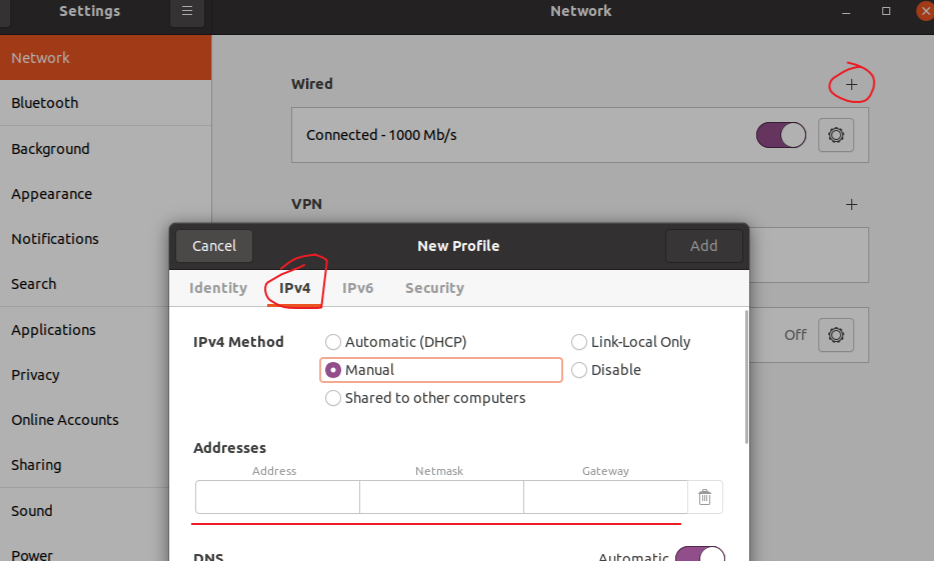Choose Link-Local Only method
Screen dimensions: 934x561
tap(631, 342)
